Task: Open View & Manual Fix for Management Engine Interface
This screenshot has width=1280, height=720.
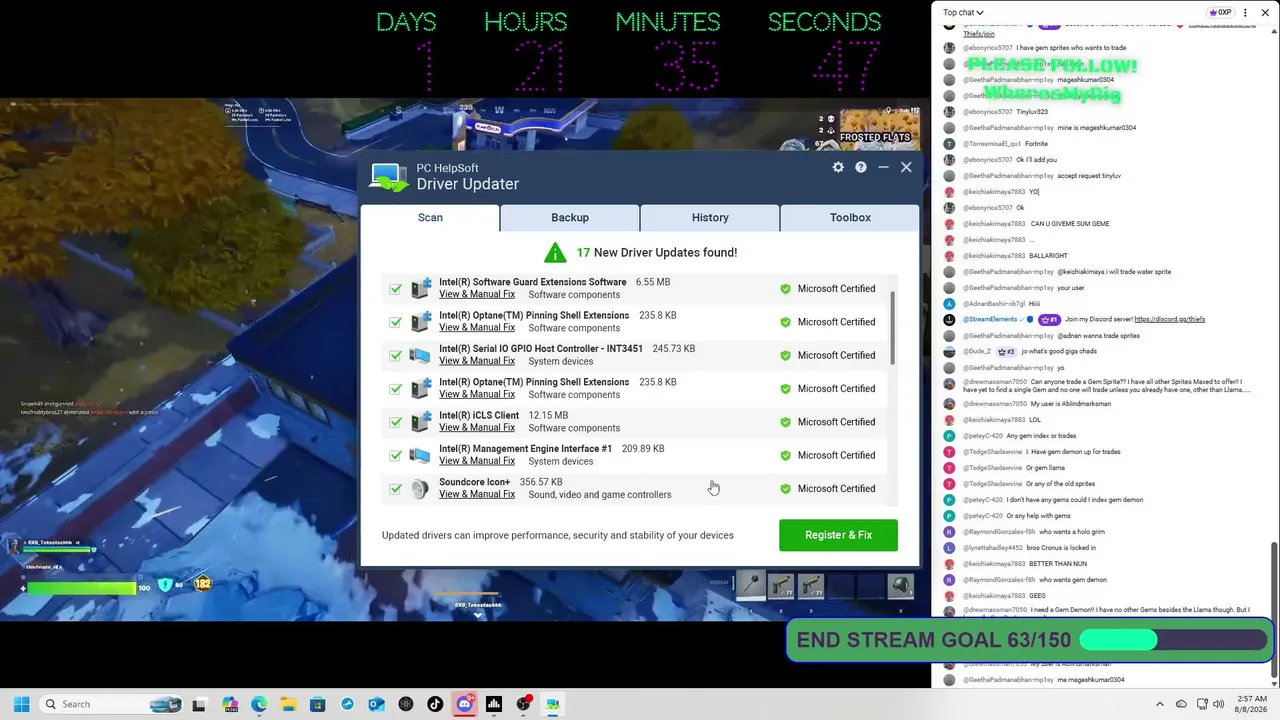Action: [x=477, y=461]
